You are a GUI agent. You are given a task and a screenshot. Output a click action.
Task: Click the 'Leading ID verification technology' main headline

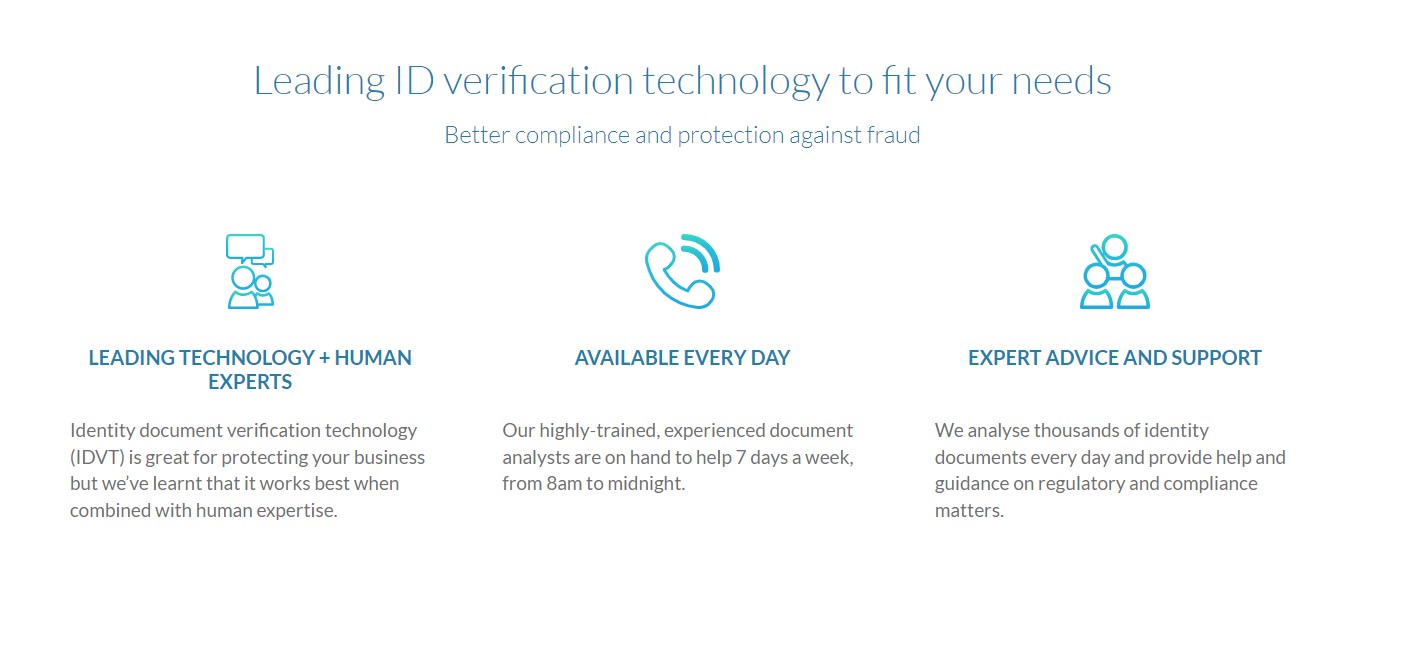click(x=682, y=81)
